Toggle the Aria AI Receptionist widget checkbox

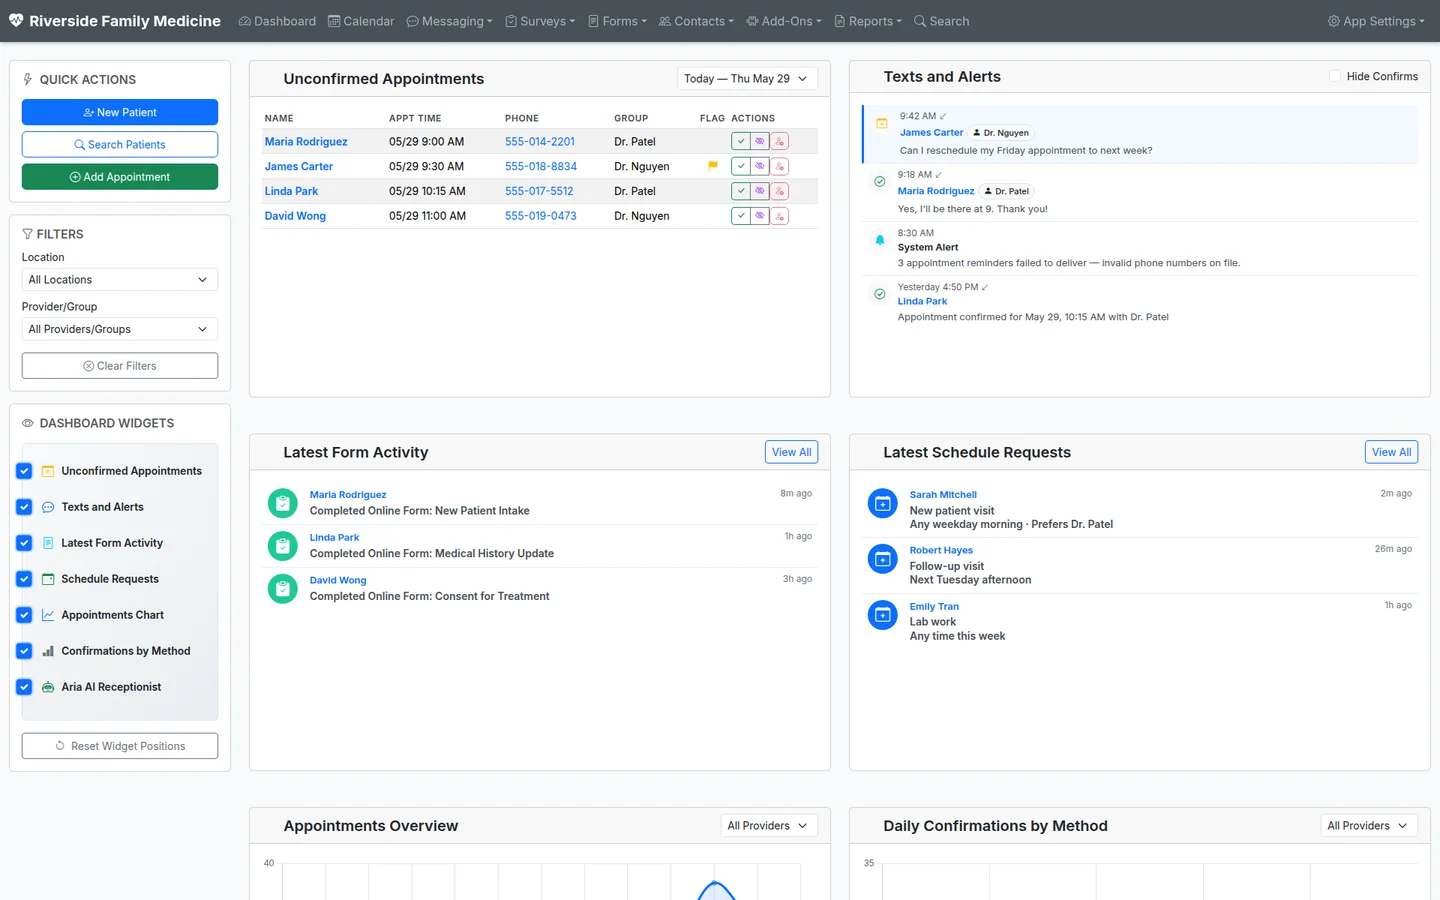click(24, 687)
